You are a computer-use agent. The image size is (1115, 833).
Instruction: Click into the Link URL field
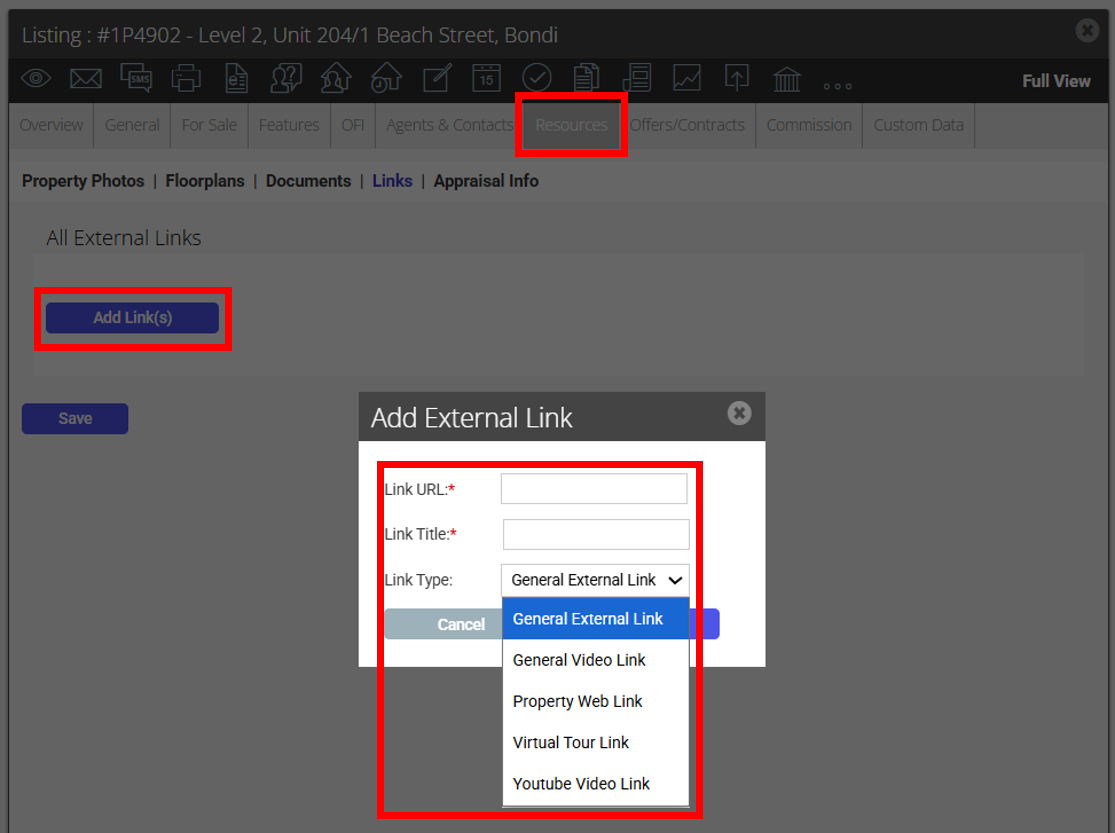click(x=594, y=489)
